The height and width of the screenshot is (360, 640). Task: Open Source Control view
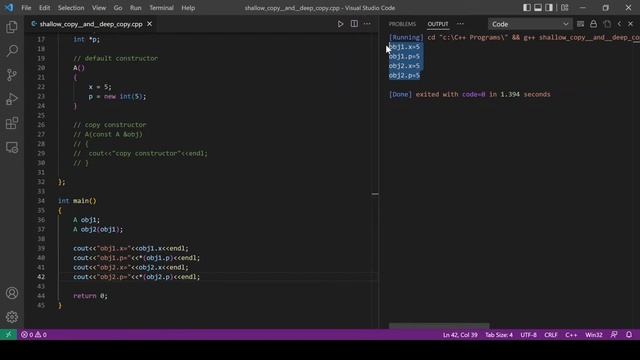tap(12, 75)
